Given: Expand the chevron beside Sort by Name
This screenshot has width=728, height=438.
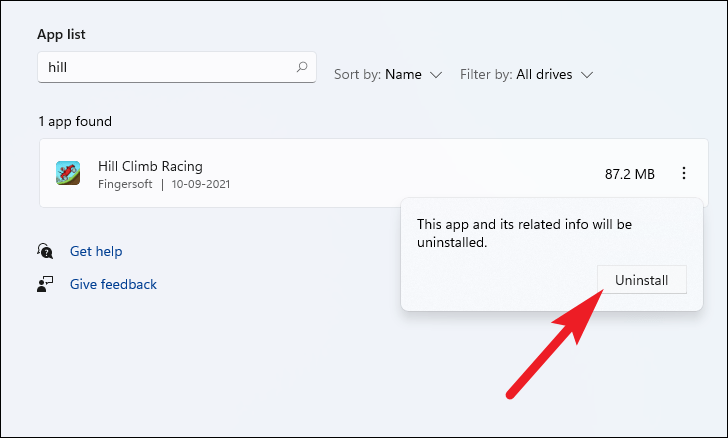Looking at the screenshot, I should pyautogui.click(x=436, y=75).
